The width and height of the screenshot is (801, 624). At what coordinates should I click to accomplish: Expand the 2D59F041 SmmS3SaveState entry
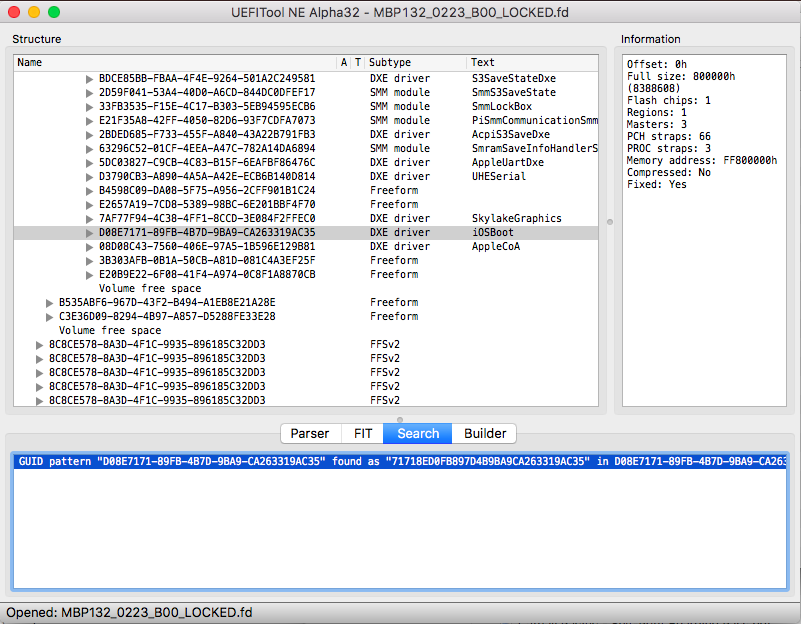click(x=89, y=93)
